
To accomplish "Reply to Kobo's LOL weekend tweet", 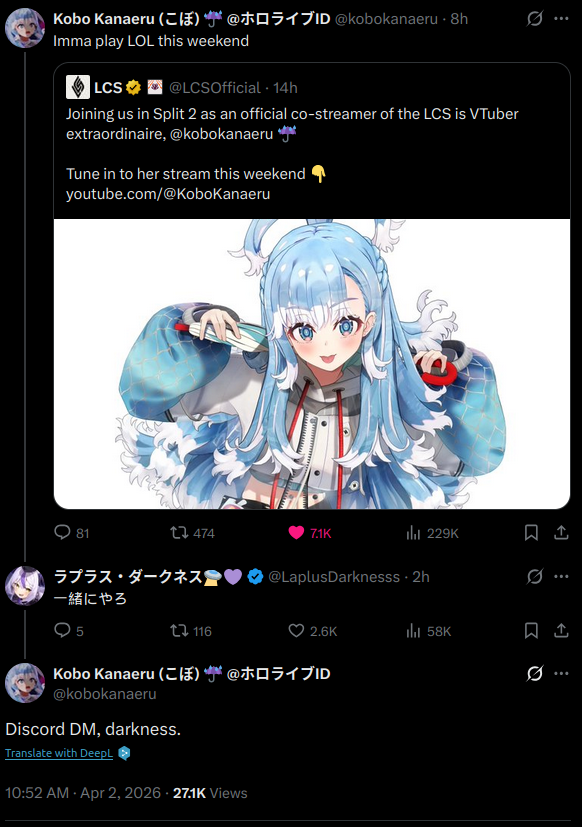I will [71, 533].
